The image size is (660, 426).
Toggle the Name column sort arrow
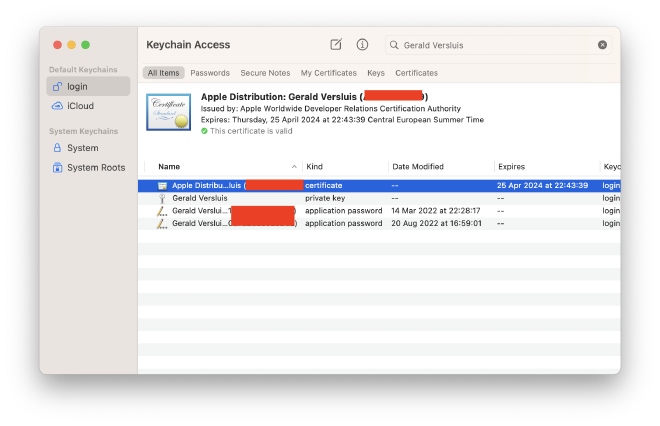click(294, 167)
